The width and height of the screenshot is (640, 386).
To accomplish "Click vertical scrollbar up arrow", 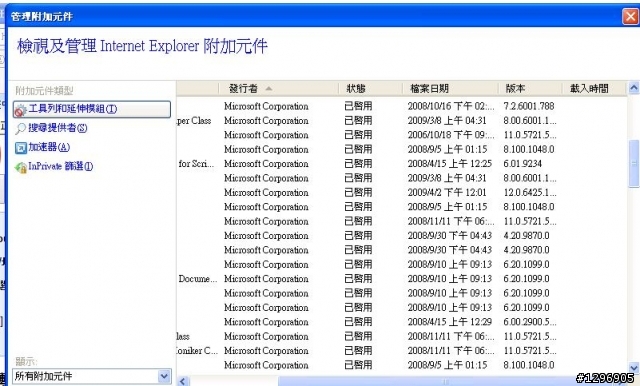I will coord(634,88).
